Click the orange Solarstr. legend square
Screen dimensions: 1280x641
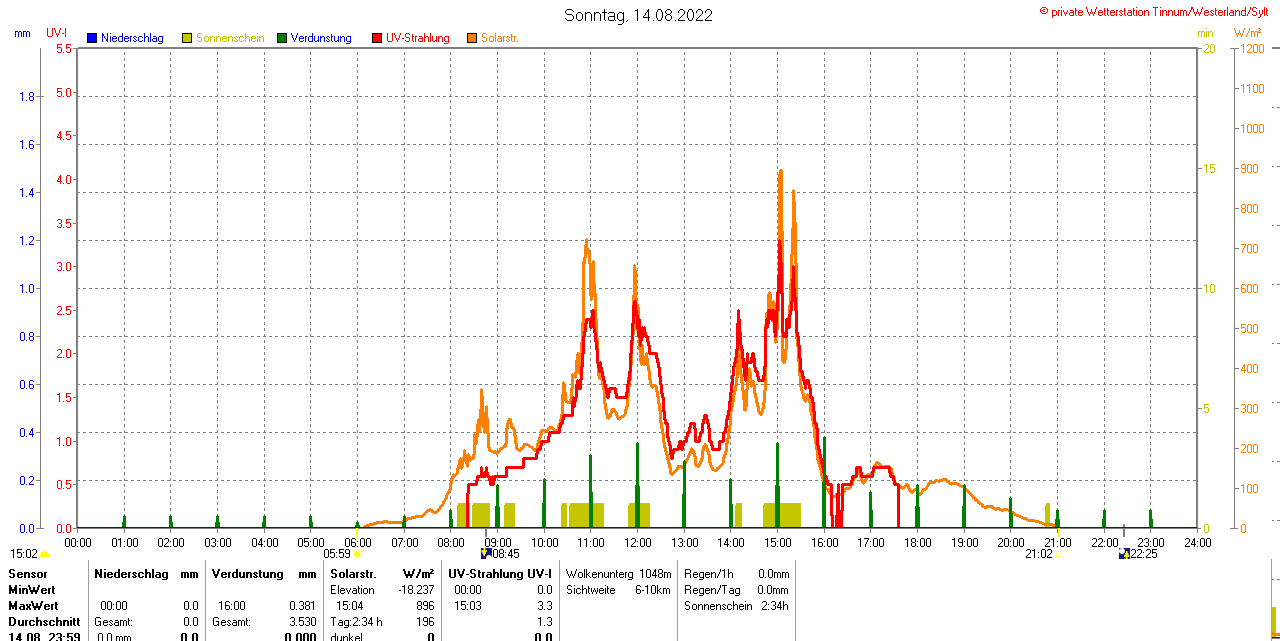tap(472, 38)
